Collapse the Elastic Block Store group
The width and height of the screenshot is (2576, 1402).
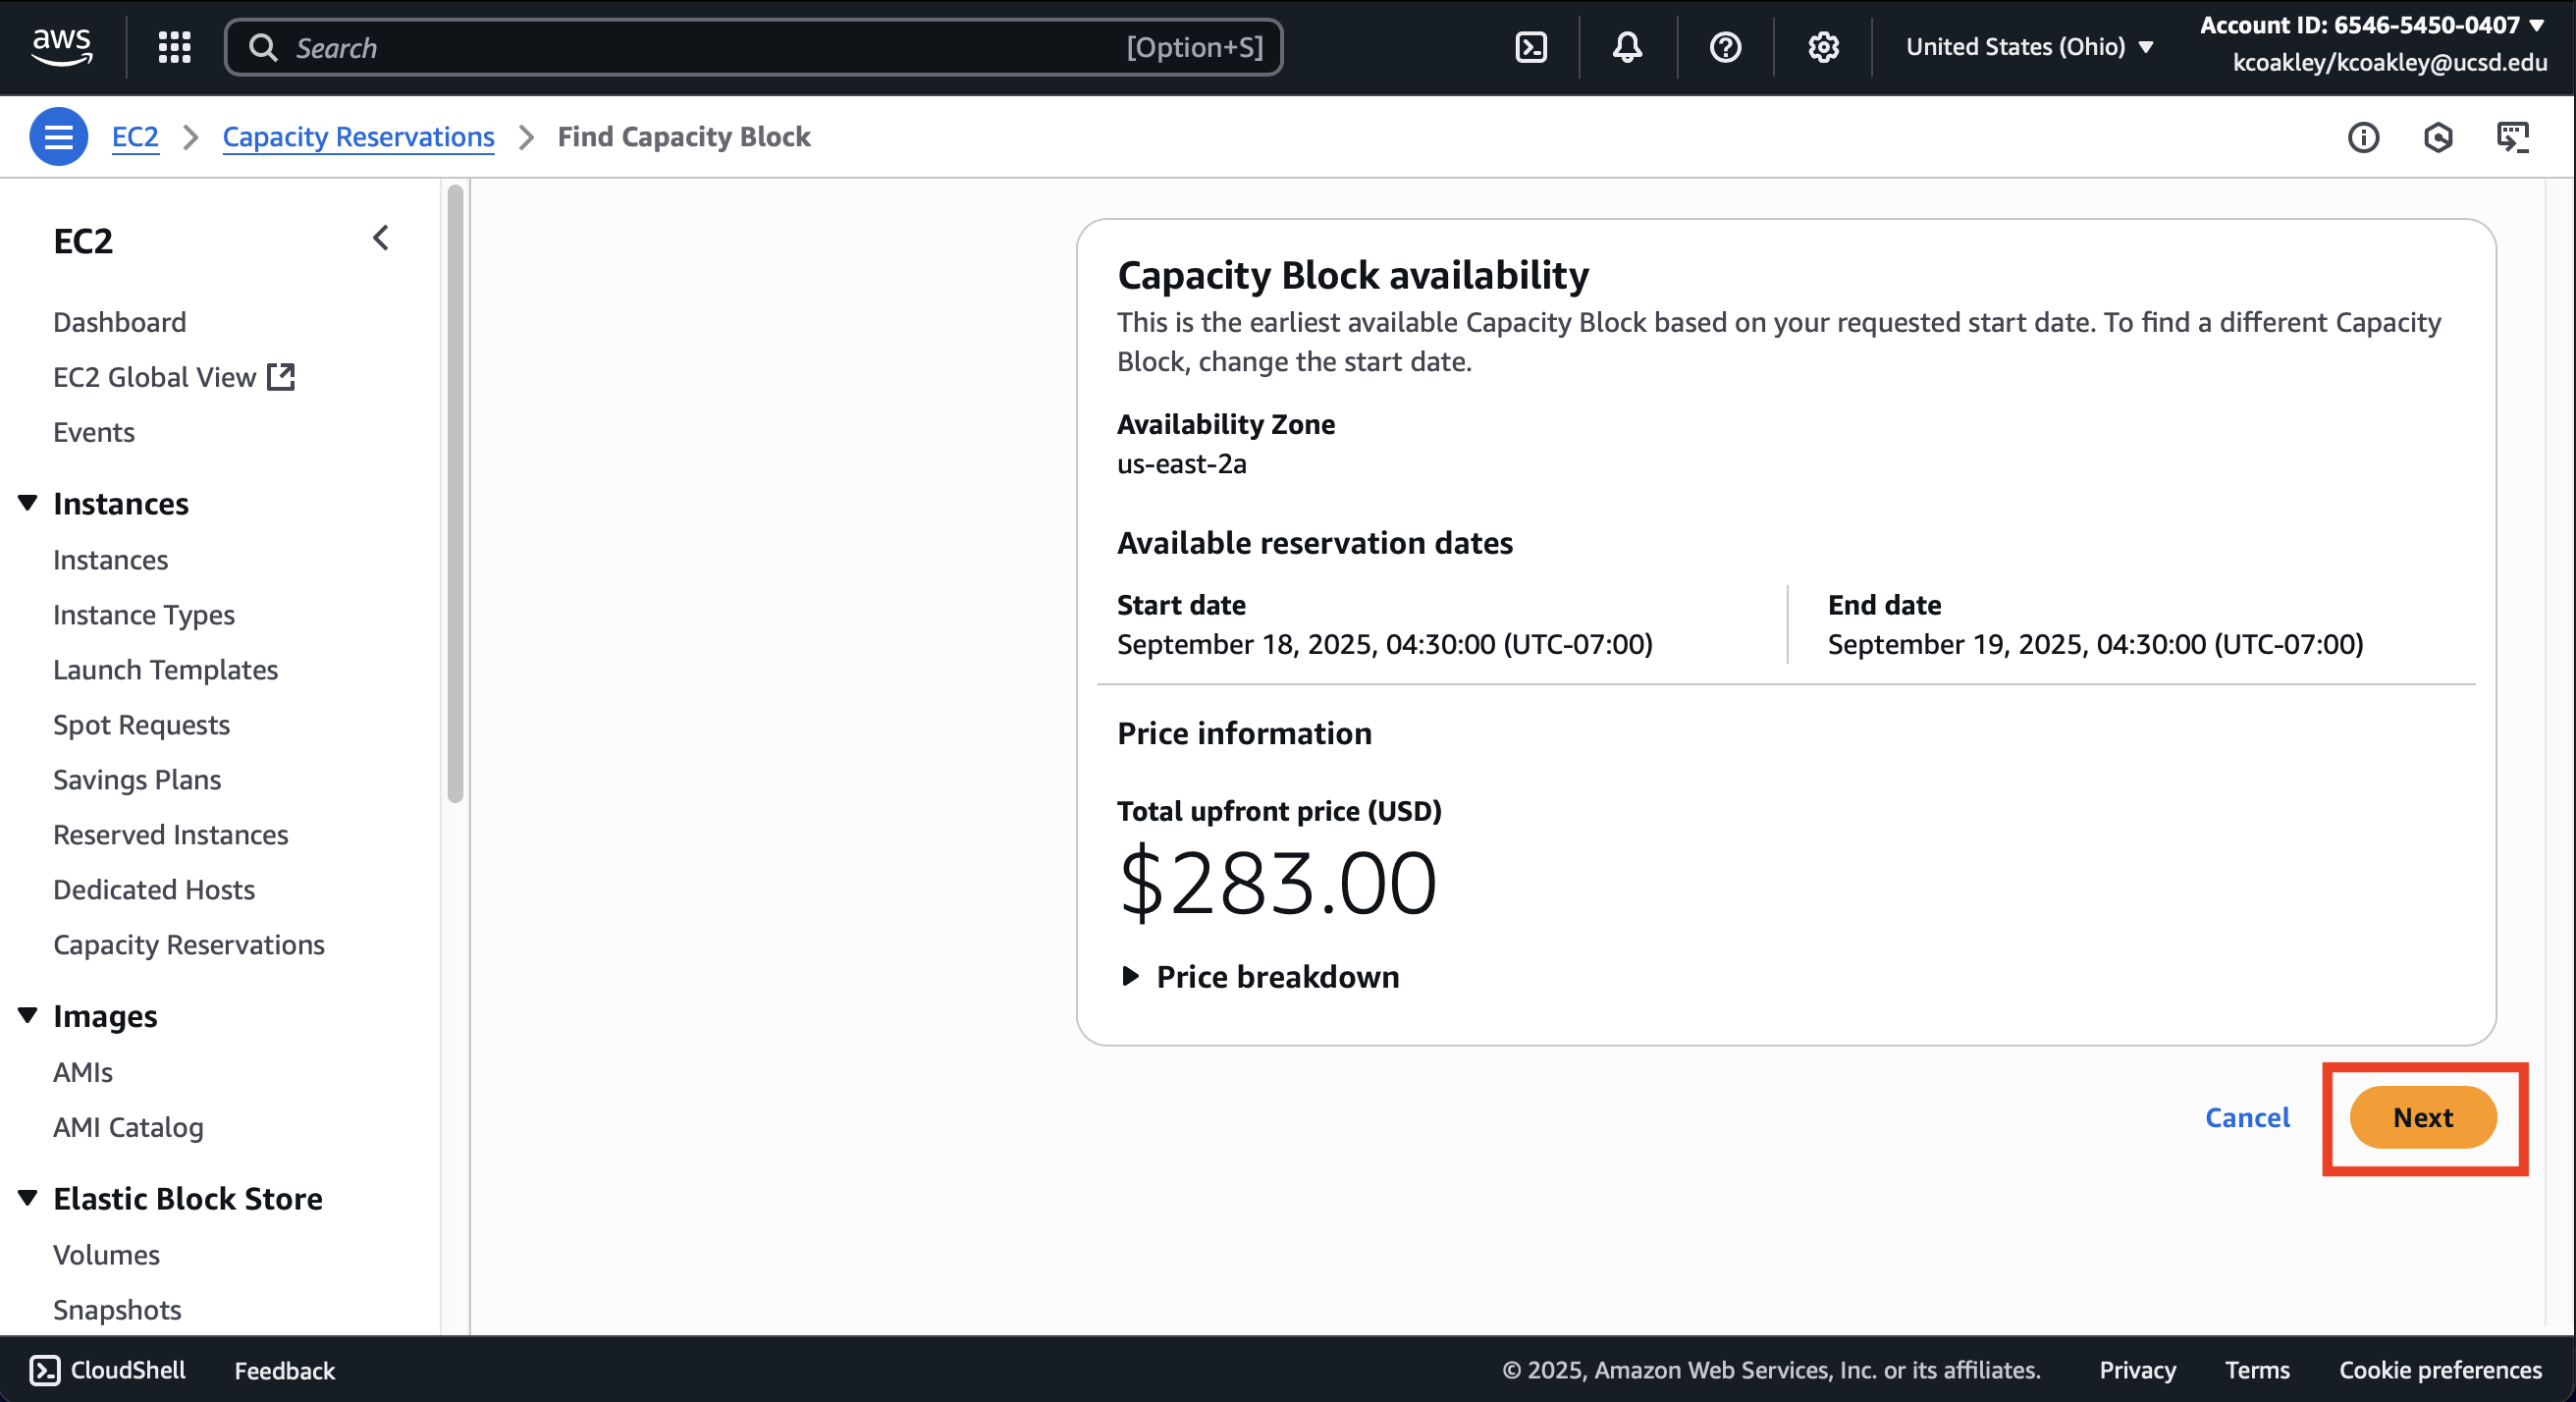click(x=28, y=1198)
